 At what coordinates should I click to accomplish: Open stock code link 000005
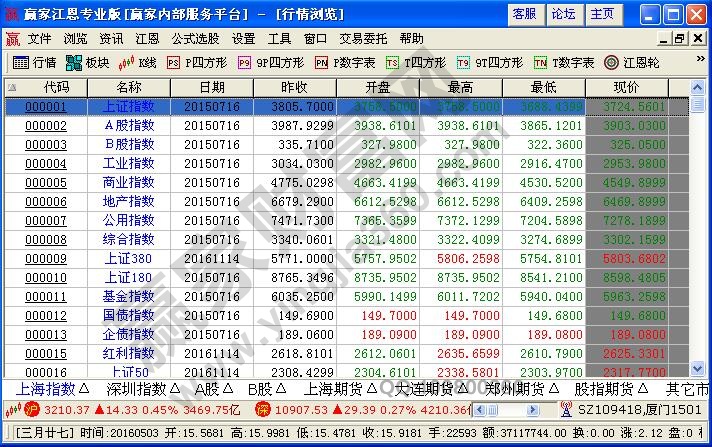[46, 183]
